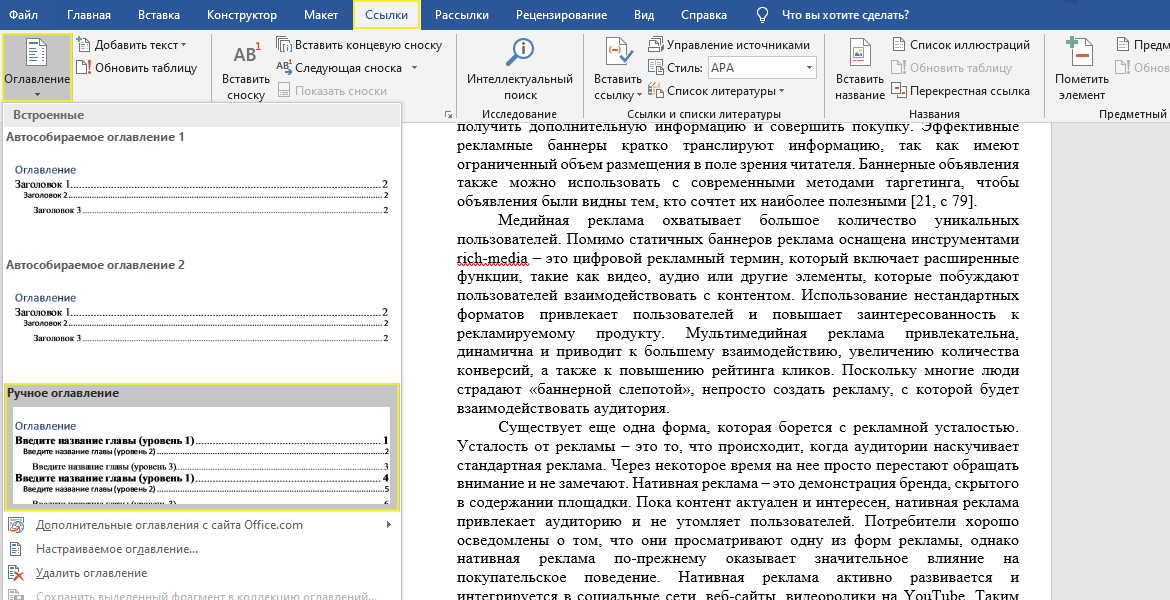Click the Оглавление (Table of Contents) button
Viewport: 1170px width, 600px height.
37,66
